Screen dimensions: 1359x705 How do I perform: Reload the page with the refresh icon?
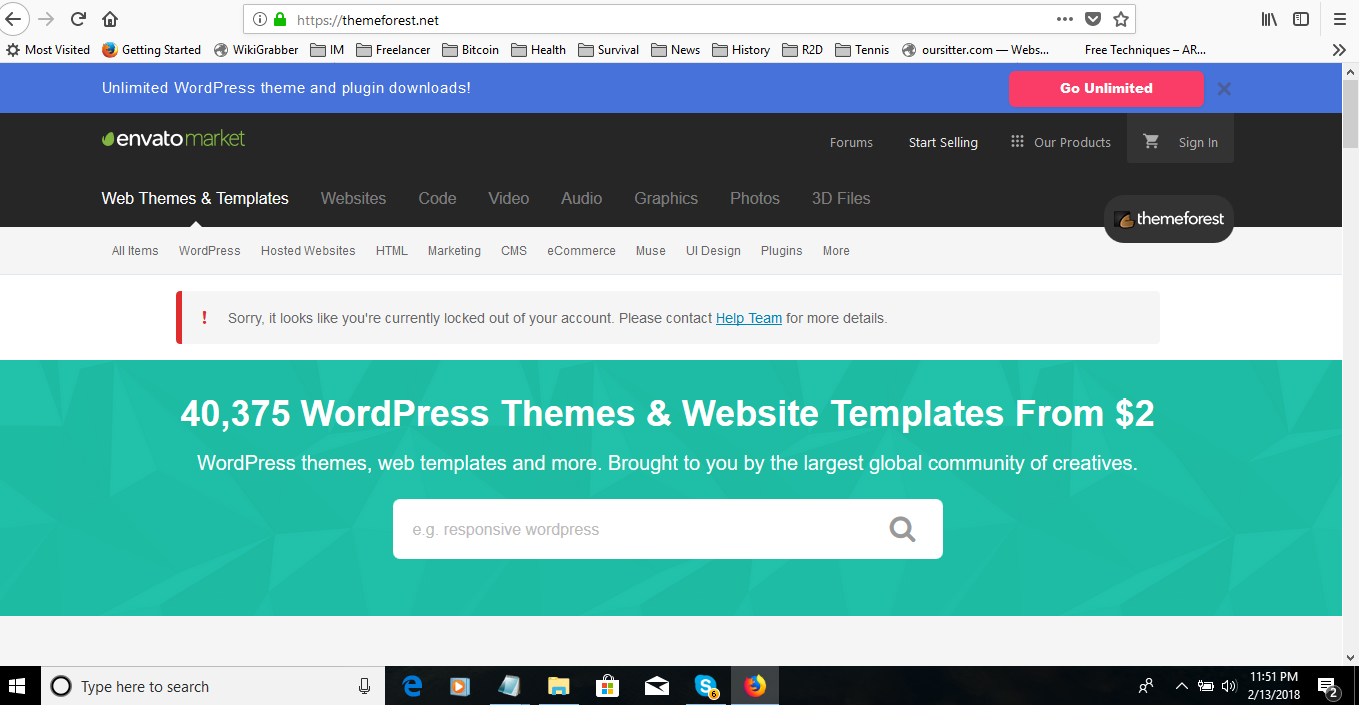(78, 19)
